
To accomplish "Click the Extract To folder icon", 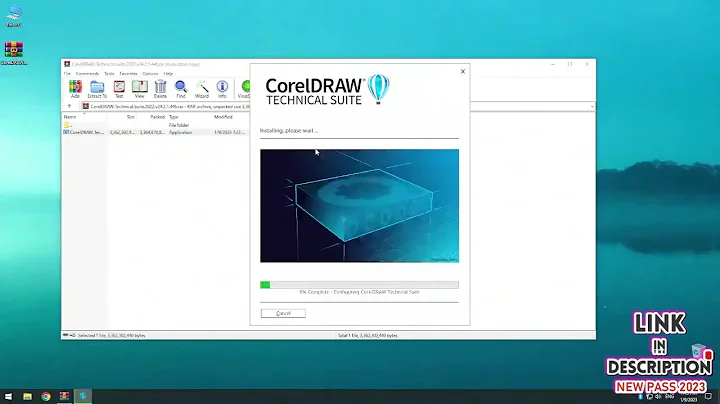I will [97, 89].
